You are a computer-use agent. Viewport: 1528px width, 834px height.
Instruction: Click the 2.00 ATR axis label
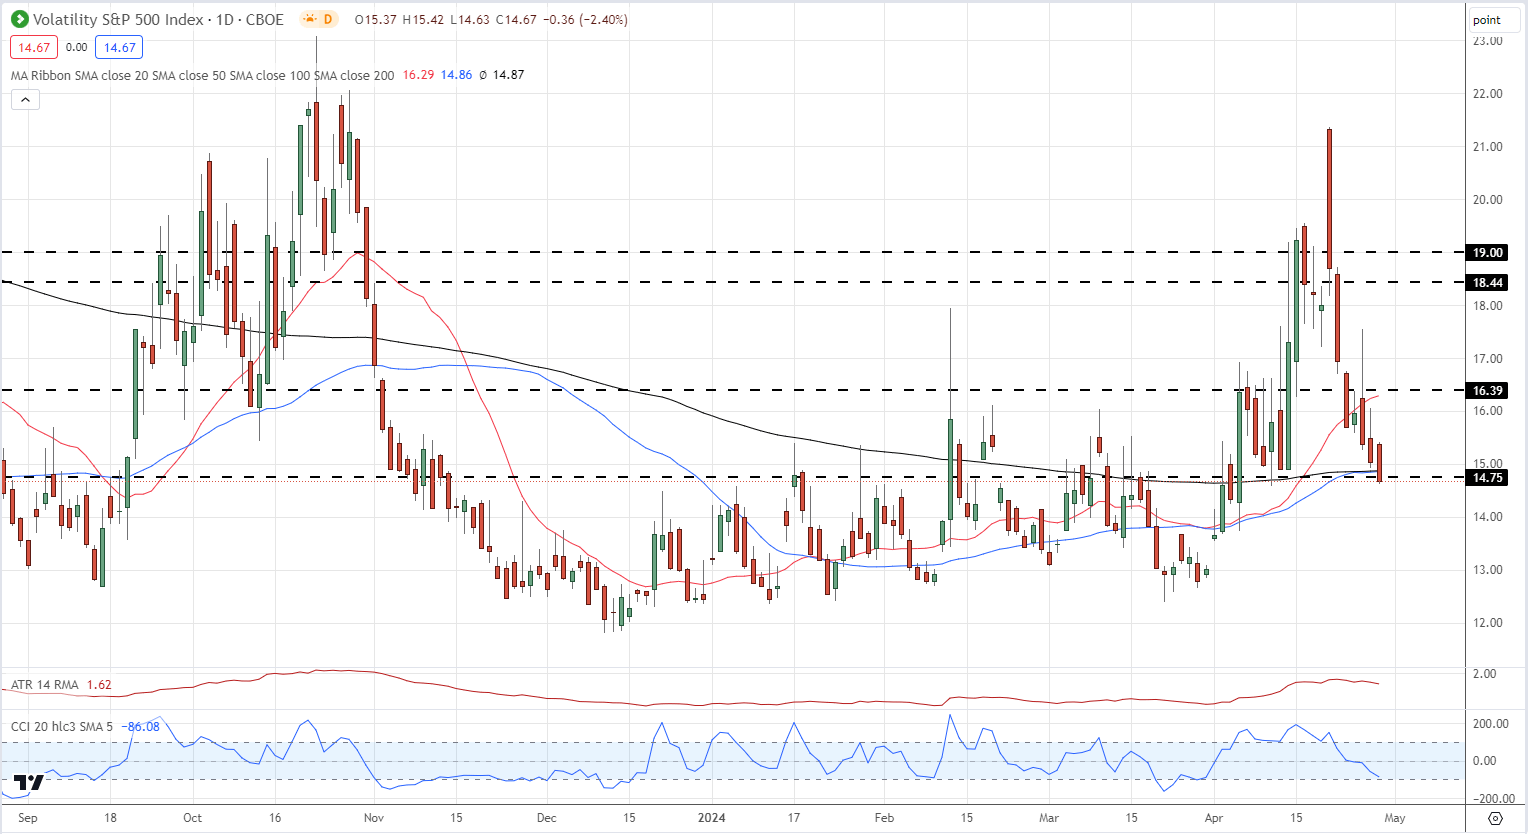pos(1485,674)
